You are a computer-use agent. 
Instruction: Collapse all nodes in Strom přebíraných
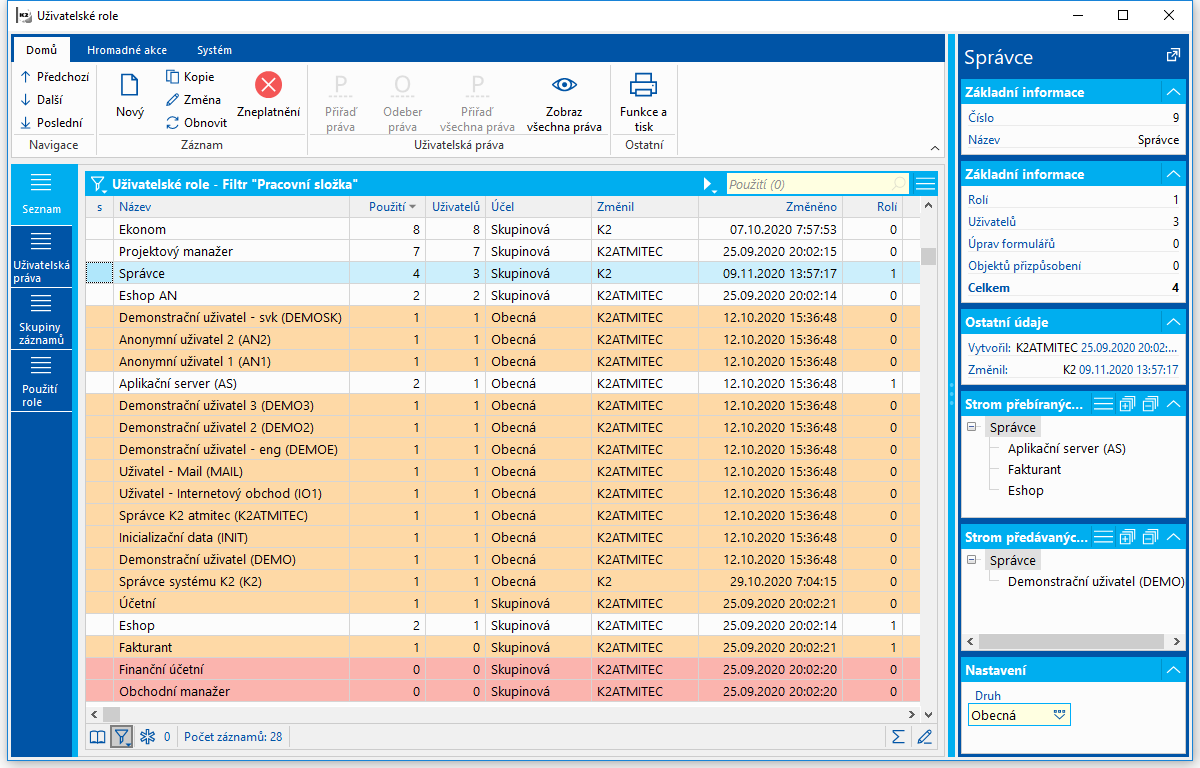1150,403
